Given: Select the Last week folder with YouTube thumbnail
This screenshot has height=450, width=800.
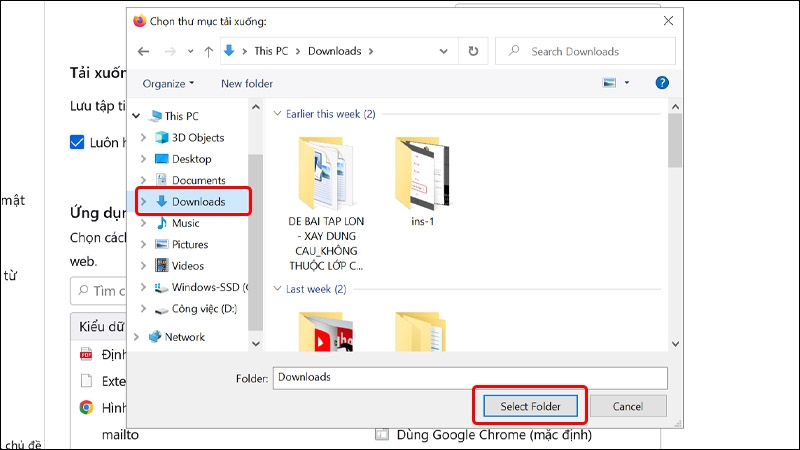Looking at the screenshot, I should coord(326,332).
